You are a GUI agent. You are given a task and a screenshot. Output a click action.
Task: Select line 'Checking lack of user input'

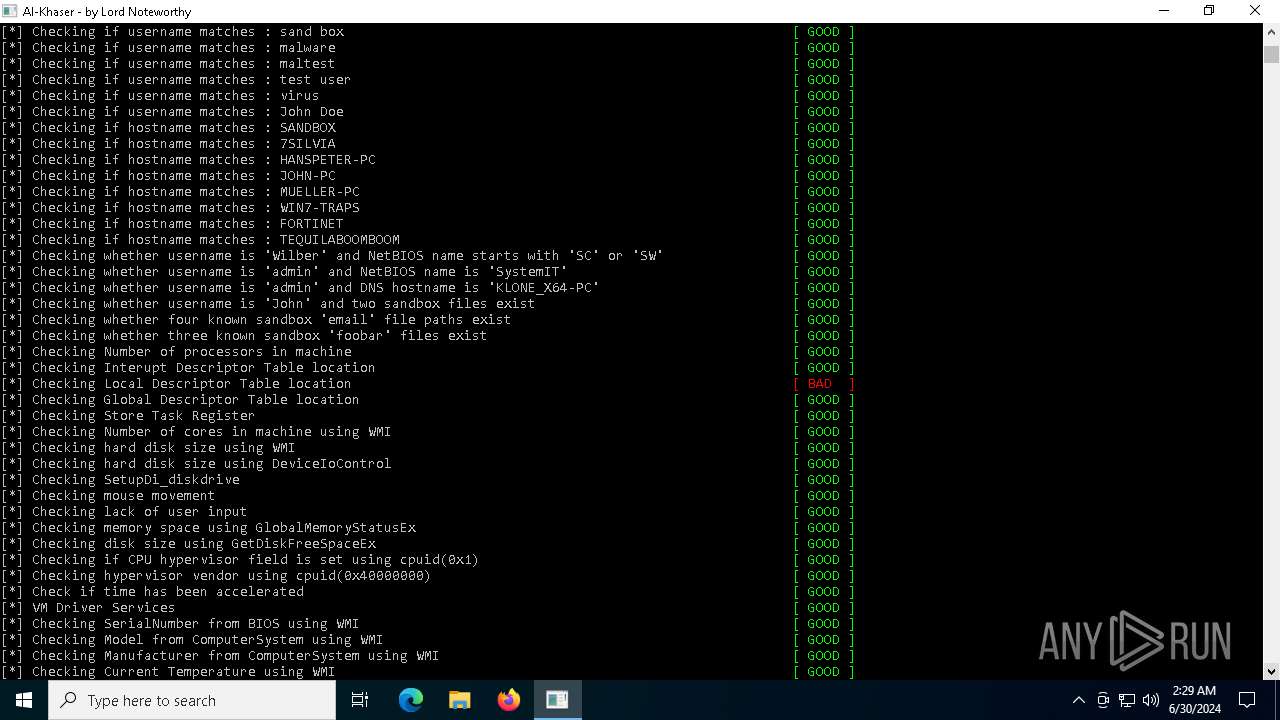pos(124,511)
